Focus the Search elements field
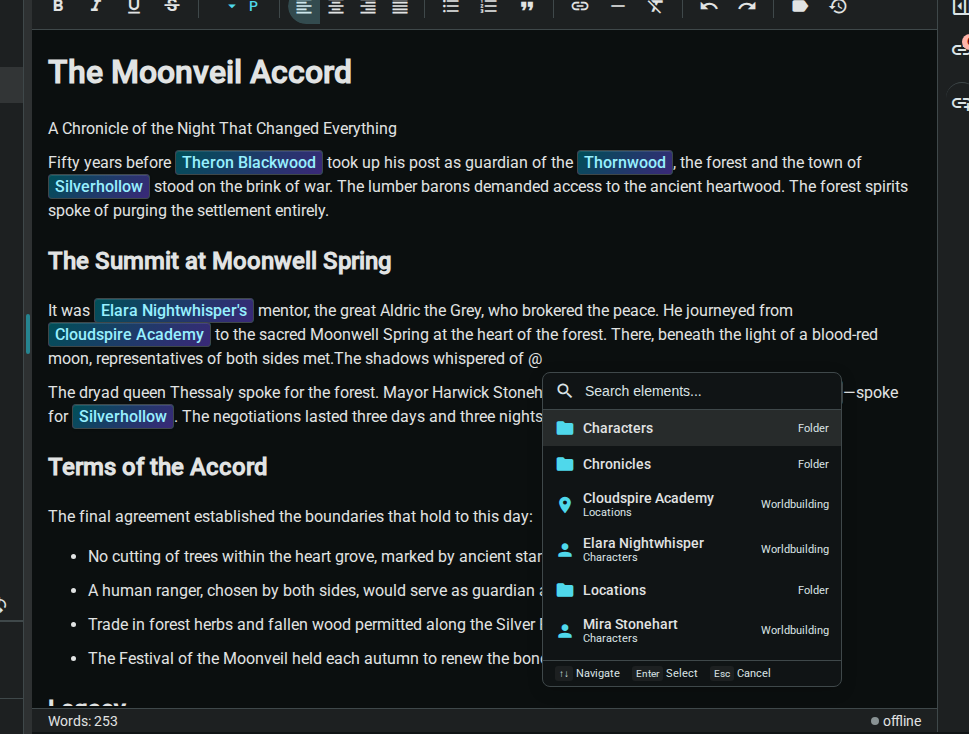This screenshot has width=969, height=734. (700, 391)
